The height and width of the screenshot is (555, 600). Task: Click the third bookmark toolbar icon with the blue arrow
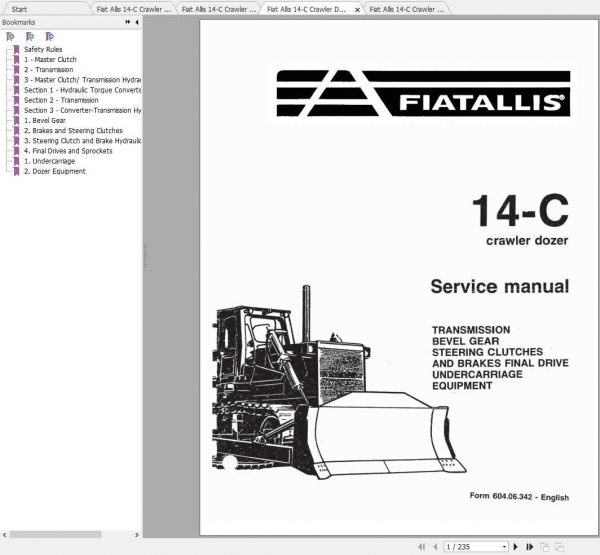coord(49,37)
